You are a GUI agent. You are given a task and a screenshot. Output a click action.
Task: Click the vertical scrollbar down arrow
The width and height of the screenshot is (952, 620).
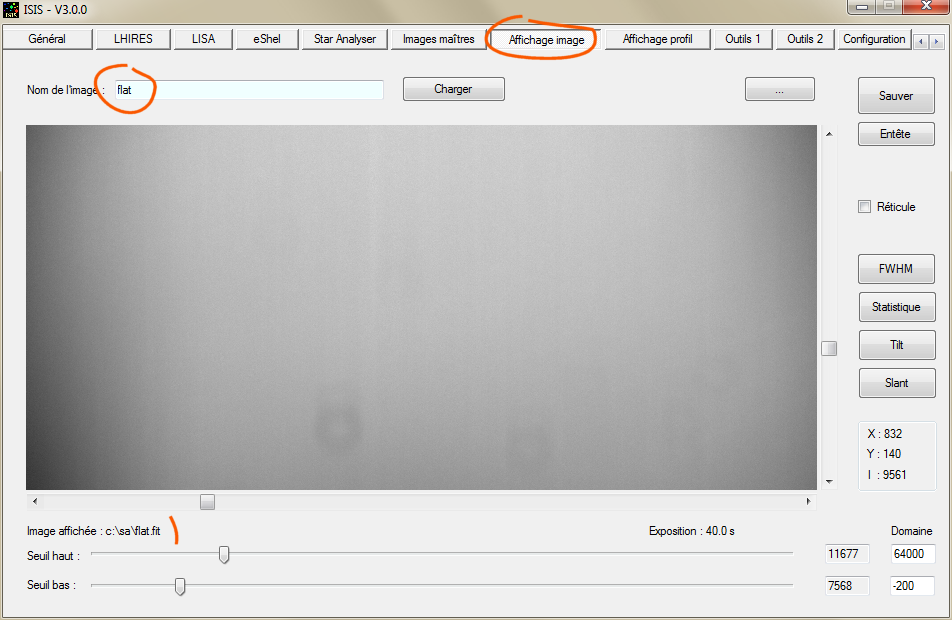[829, 481]
